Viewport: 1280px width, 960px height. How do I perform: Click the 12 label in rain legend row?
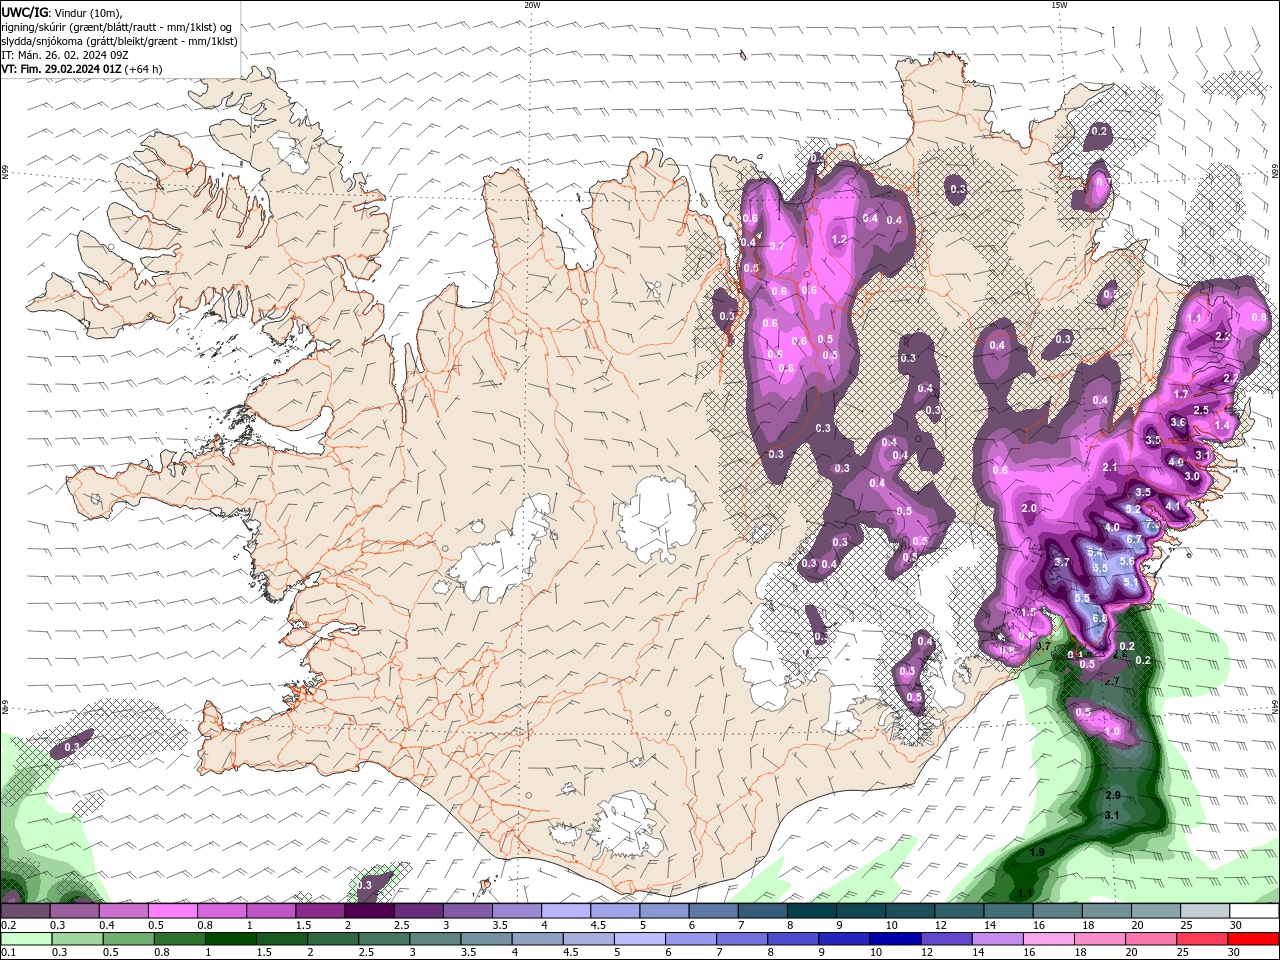pos(929,952)
